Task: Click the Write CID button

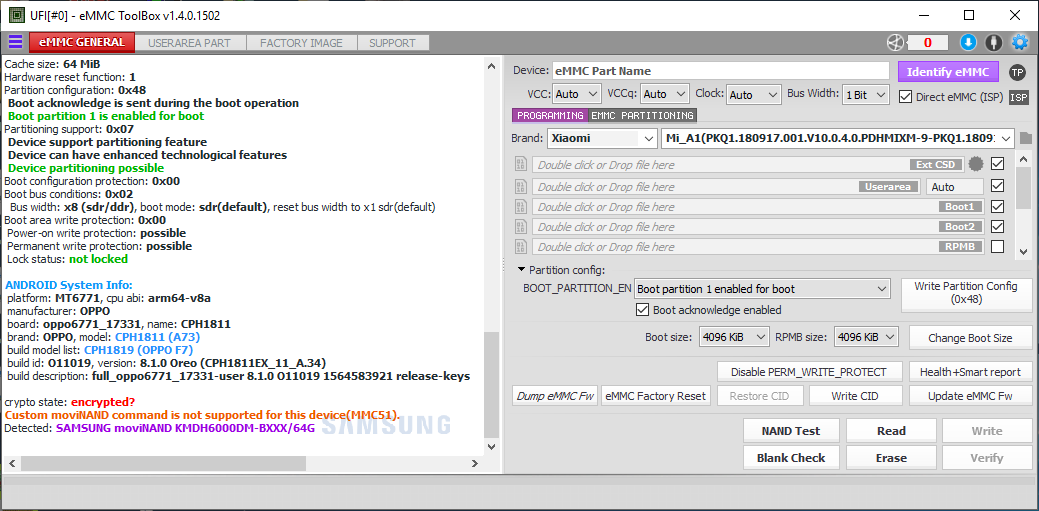Action: (853, 396)
